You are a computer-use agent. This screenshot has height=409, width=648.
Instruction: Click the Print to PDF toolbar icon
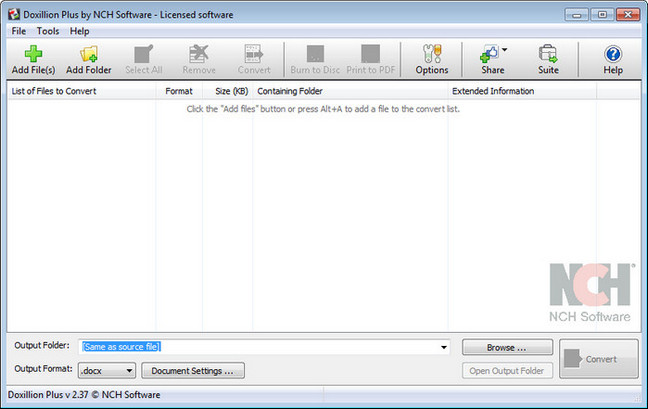pyautogui.click(x=370, y=54)
